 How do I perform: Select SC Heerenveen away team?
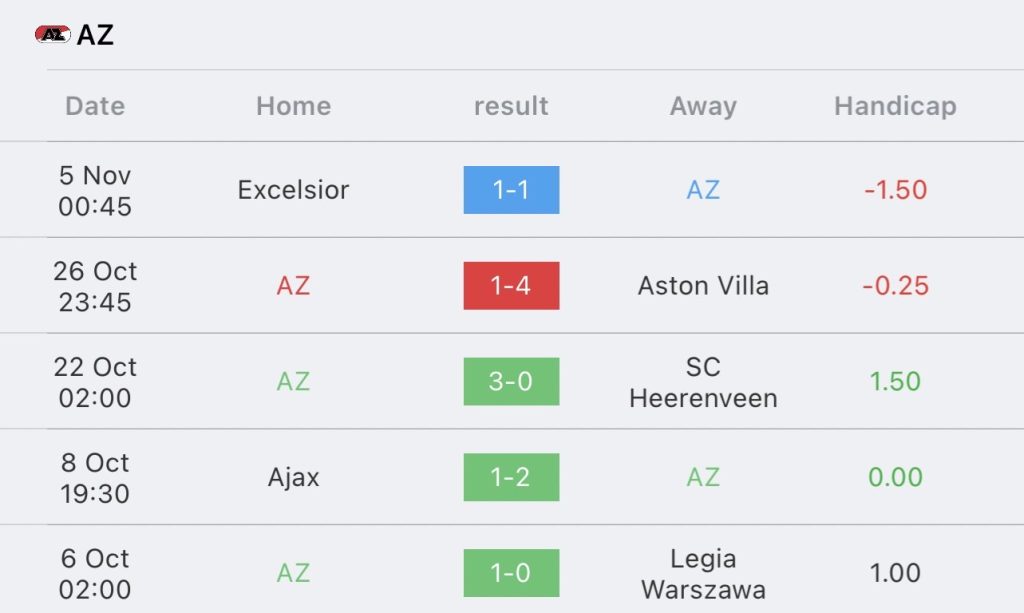pyautogui.click(x=703, y=382)
